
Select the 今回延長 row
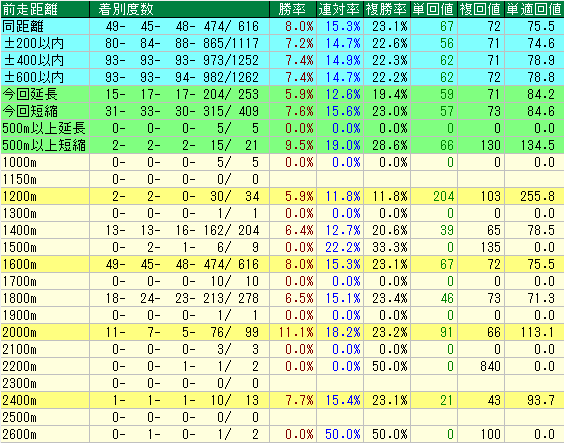(282, 94)
